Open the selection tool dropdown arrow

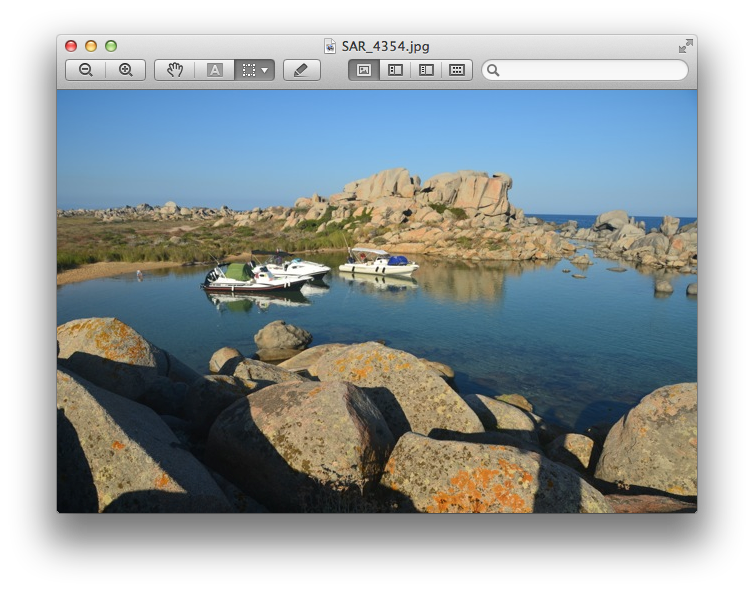(x=265, y=70)
